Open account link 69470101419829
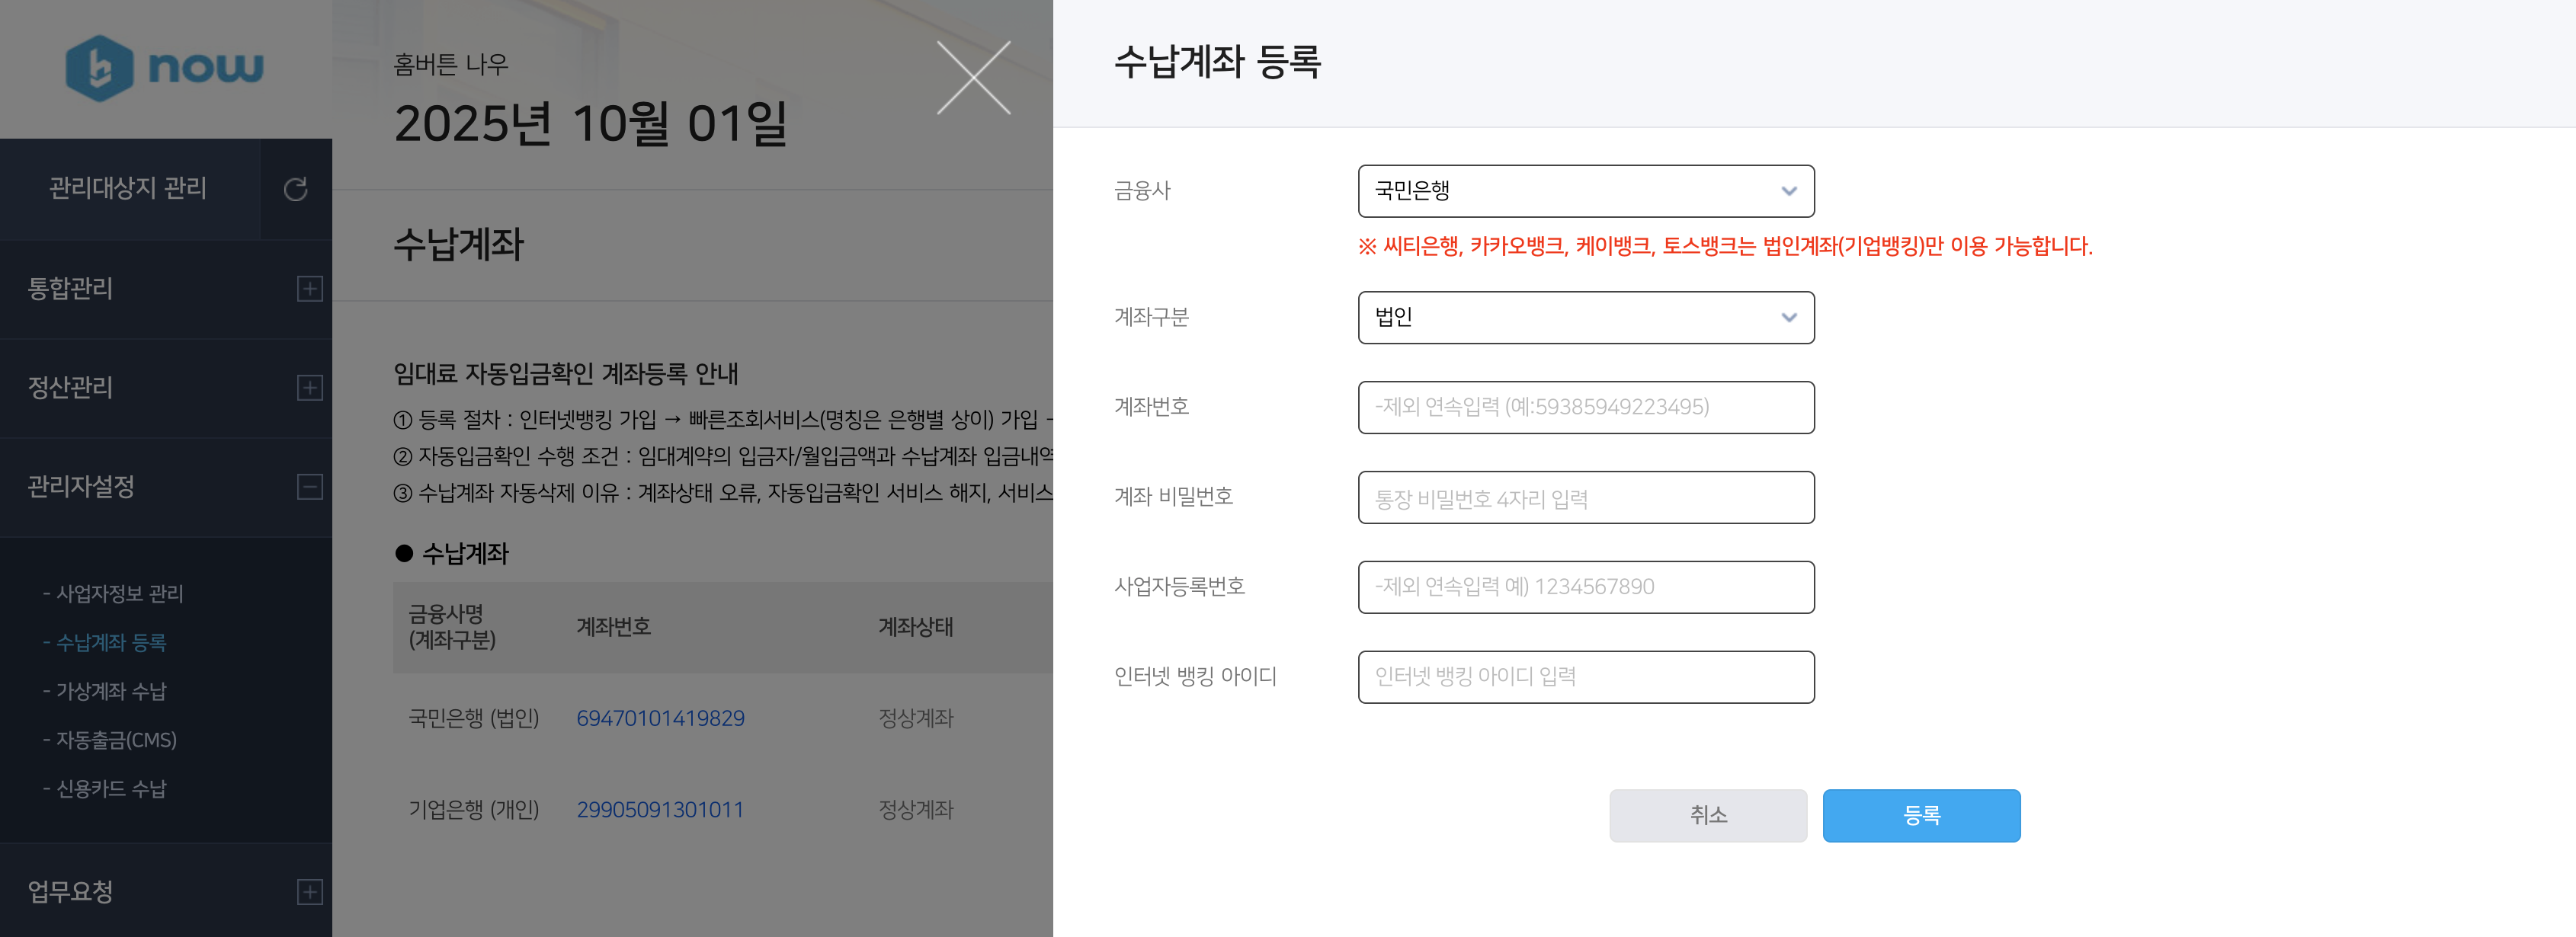The width and height of the screenshot is (2576, 937). 660,718
